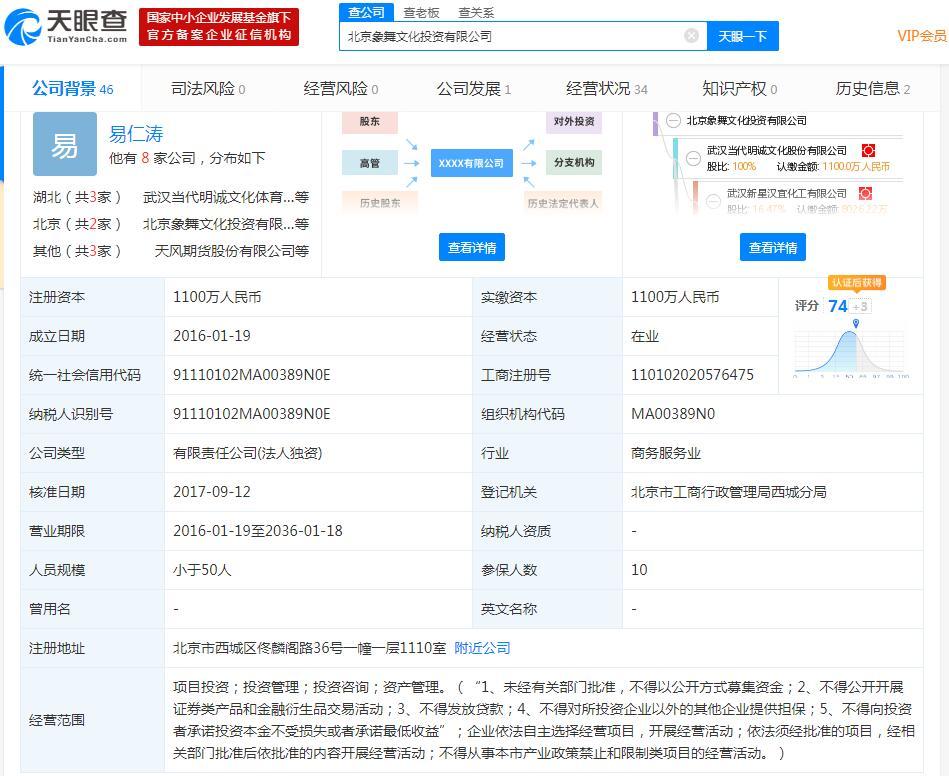Open the 附近公司 link by the address
The image size is (949, 776).
[x=482, y=648]
